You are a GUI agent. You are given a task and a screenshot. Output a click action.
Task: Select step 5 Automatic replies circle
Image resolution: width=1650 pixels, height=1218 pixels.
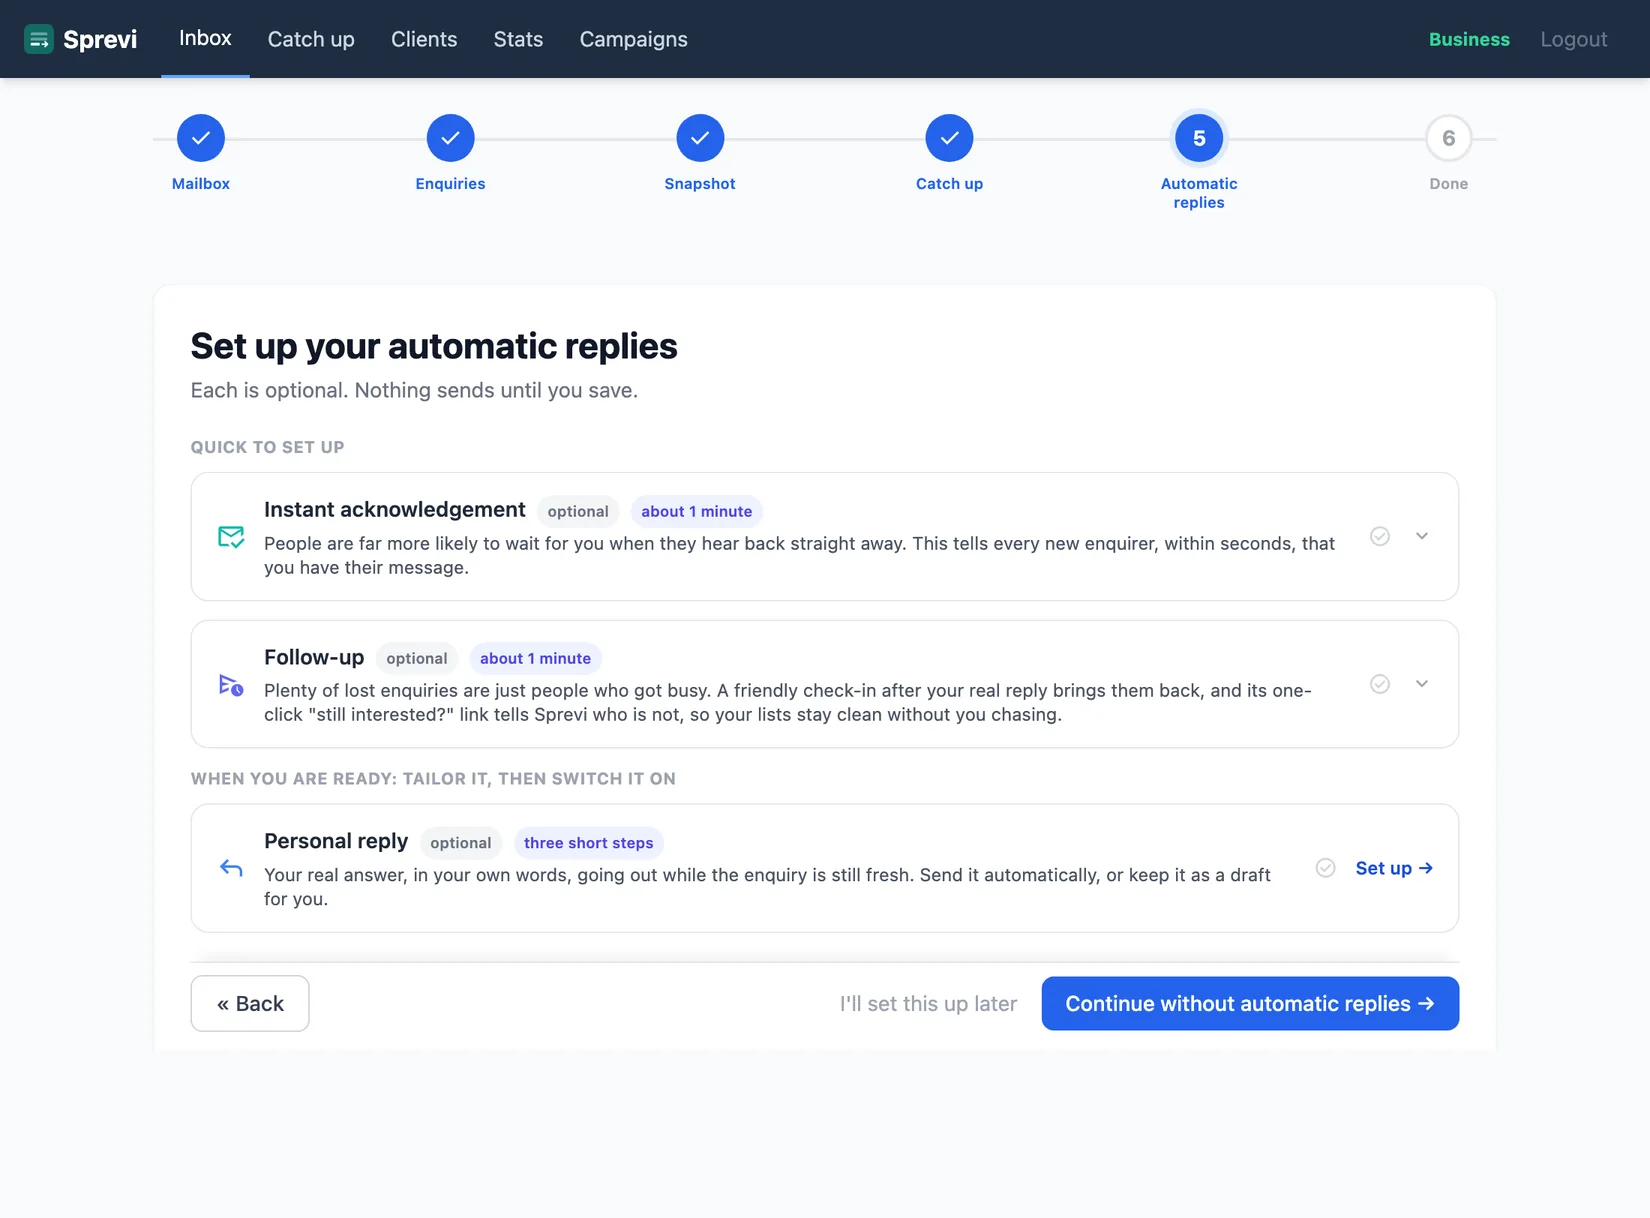pyautogui.click(x=1199, y=138)
